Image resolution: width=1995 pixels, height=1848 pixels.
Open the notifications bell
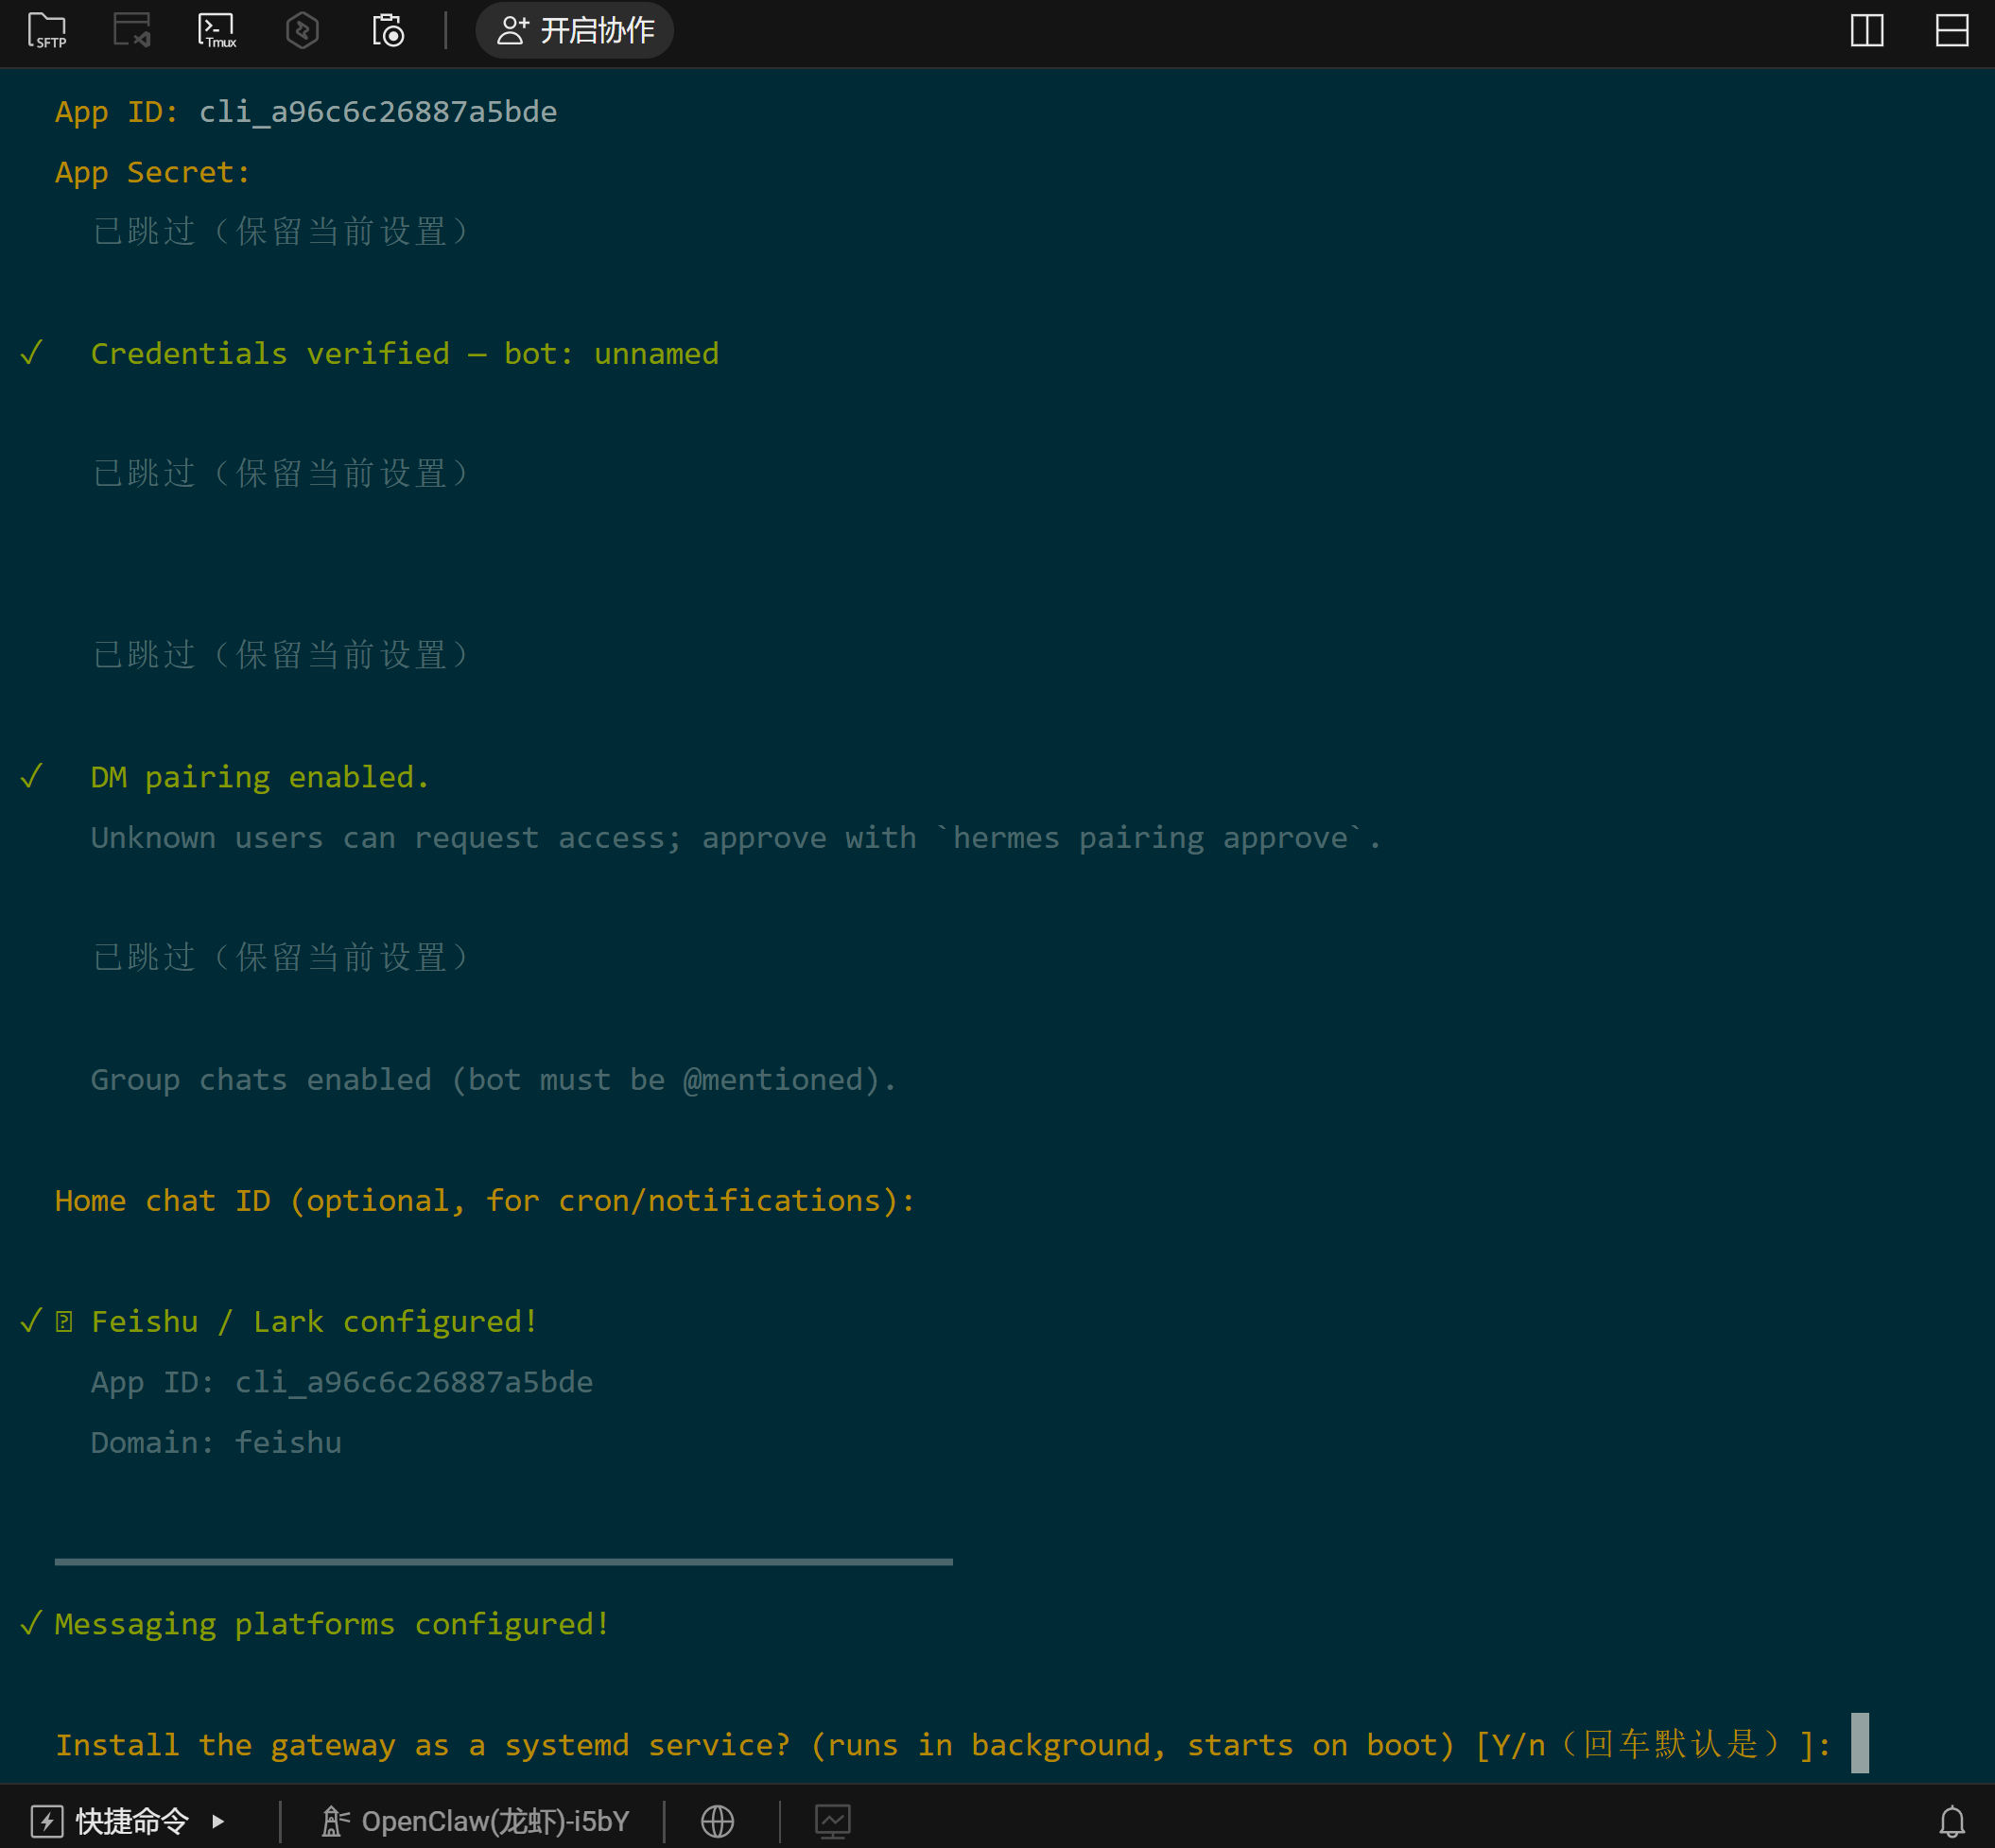[1952, 1821]
